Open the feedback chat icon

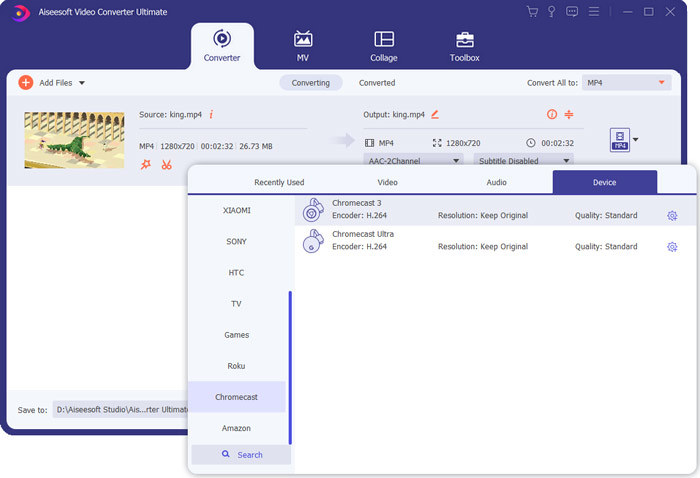point(572,12)
